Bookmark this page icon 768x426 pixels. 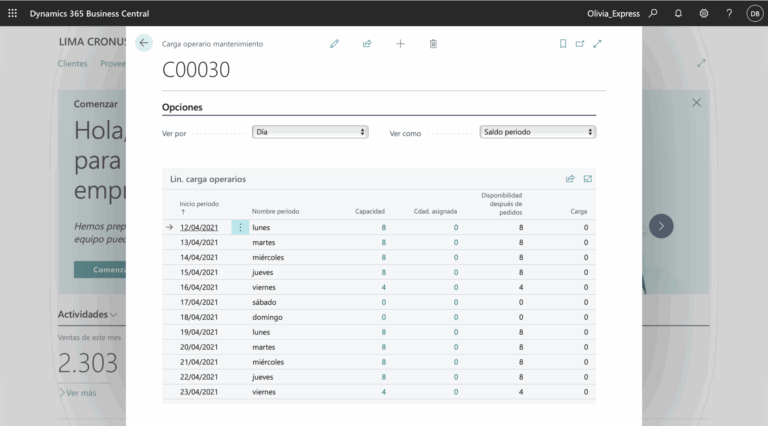(563, 44)
